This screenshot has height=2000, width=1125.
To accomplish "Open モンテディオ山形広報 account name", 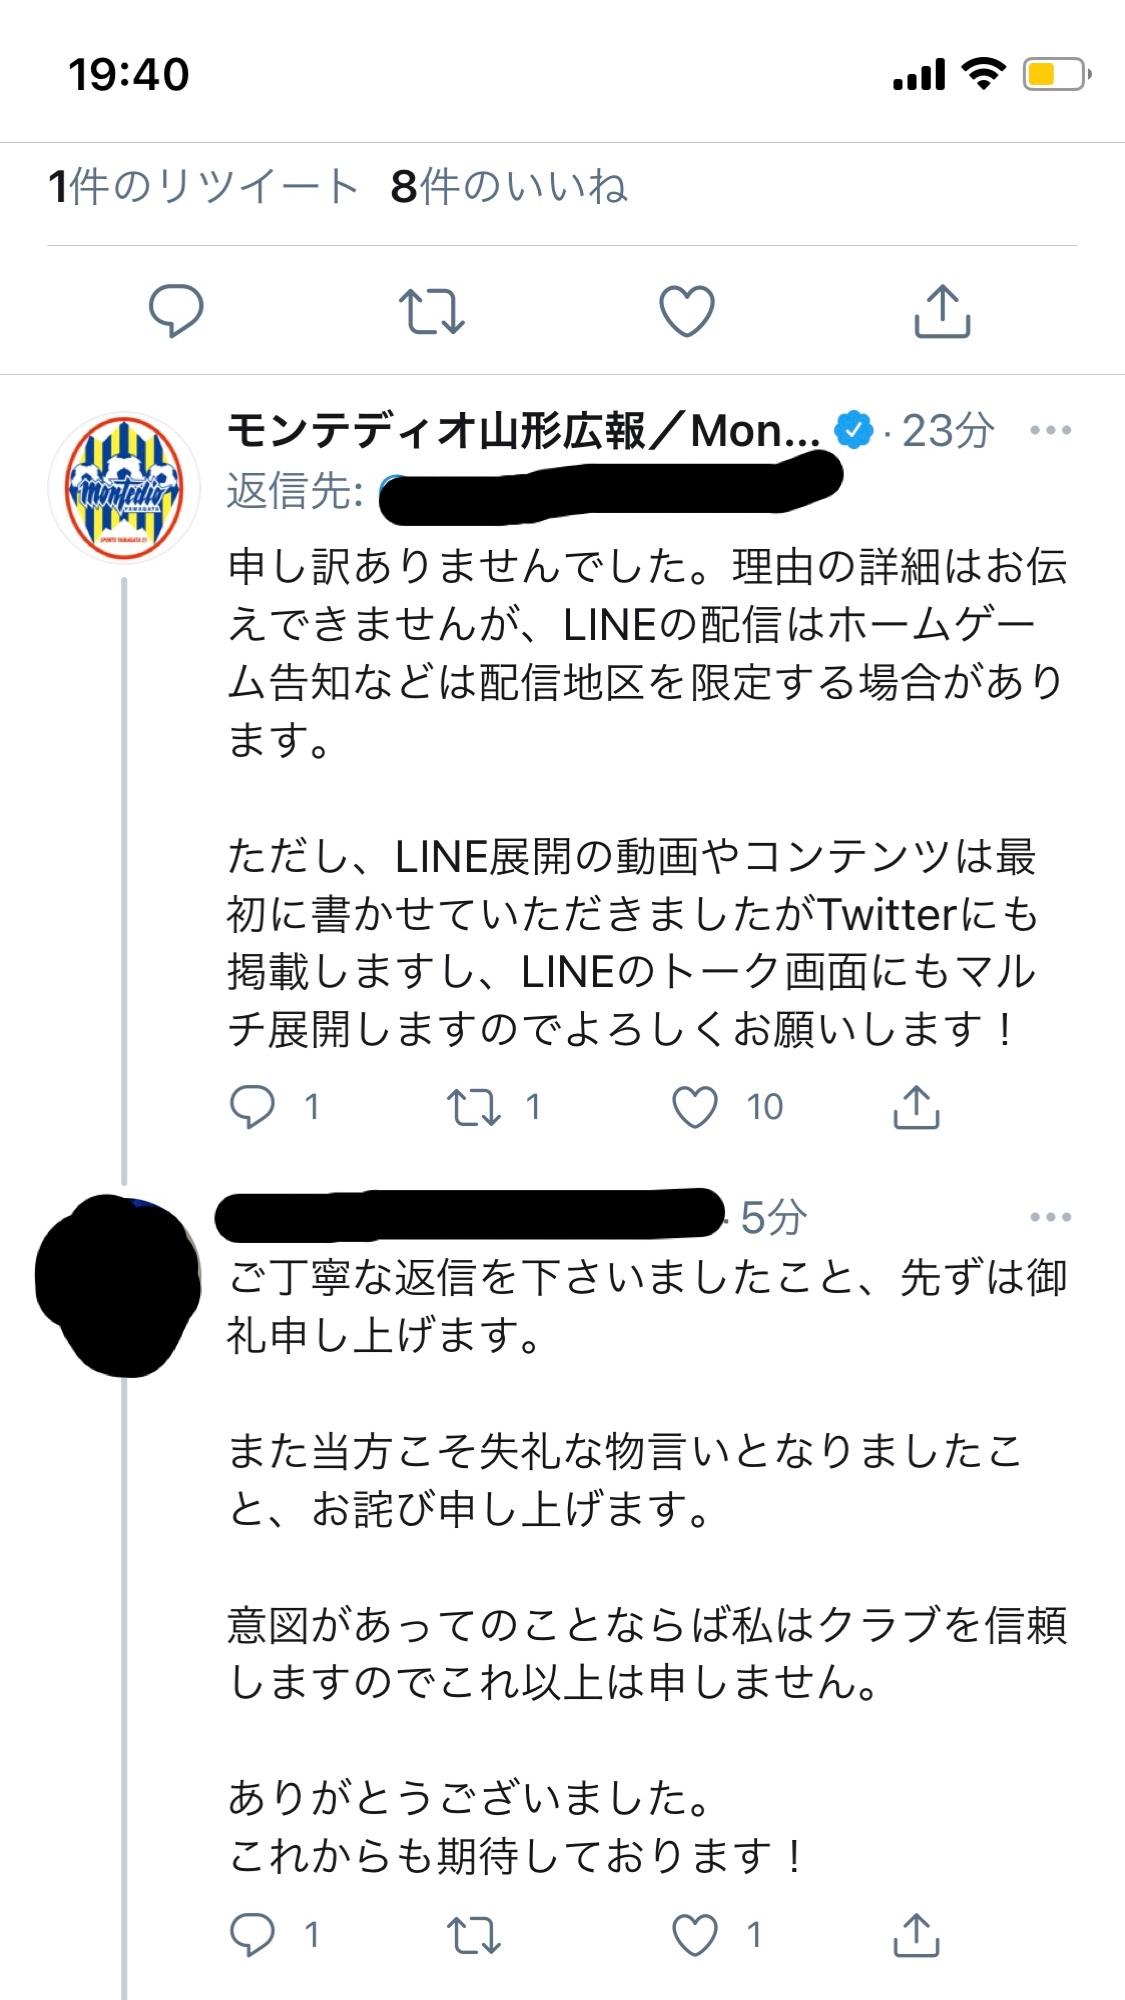I will point(524,431).
